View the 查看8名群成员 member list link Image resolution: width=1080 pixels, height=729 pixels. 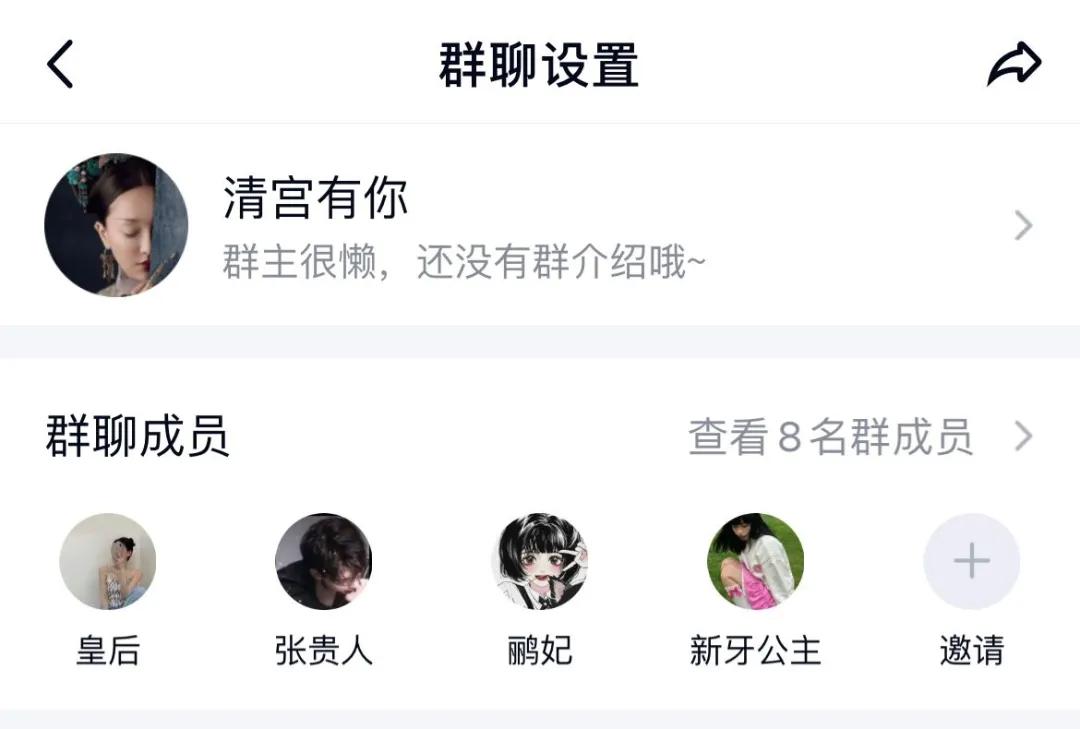coord(830,437)
